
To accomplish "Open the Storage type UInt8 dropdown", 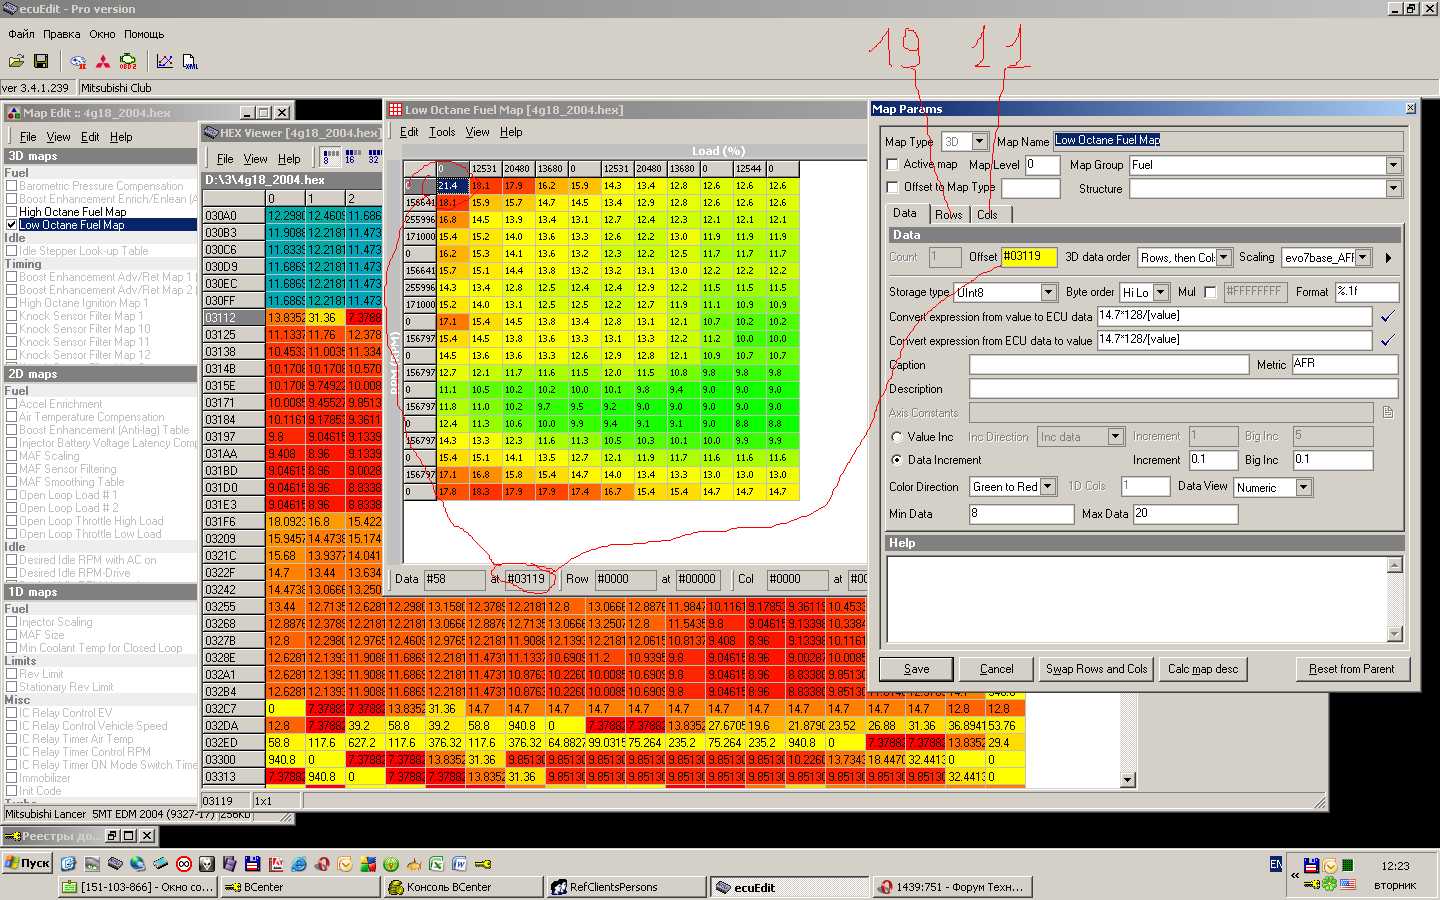I will [1048, 292].
